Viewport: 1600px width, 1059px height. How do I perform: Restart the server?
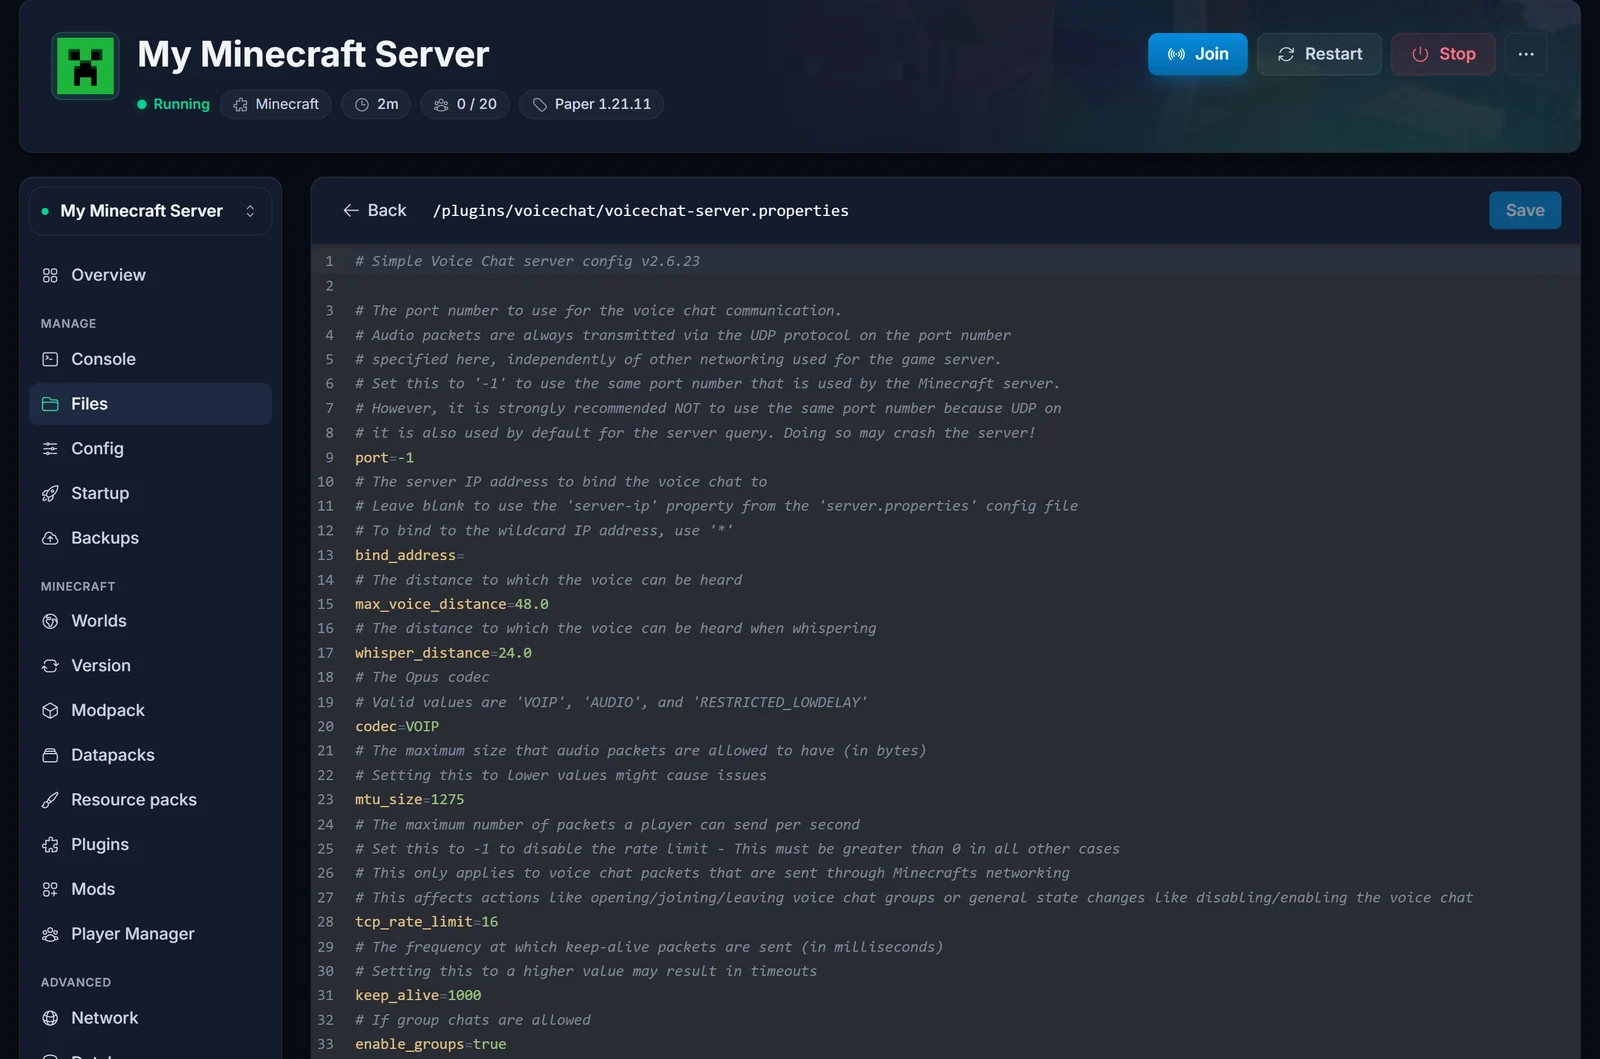pyautogui.click(x=1319, y=54)
